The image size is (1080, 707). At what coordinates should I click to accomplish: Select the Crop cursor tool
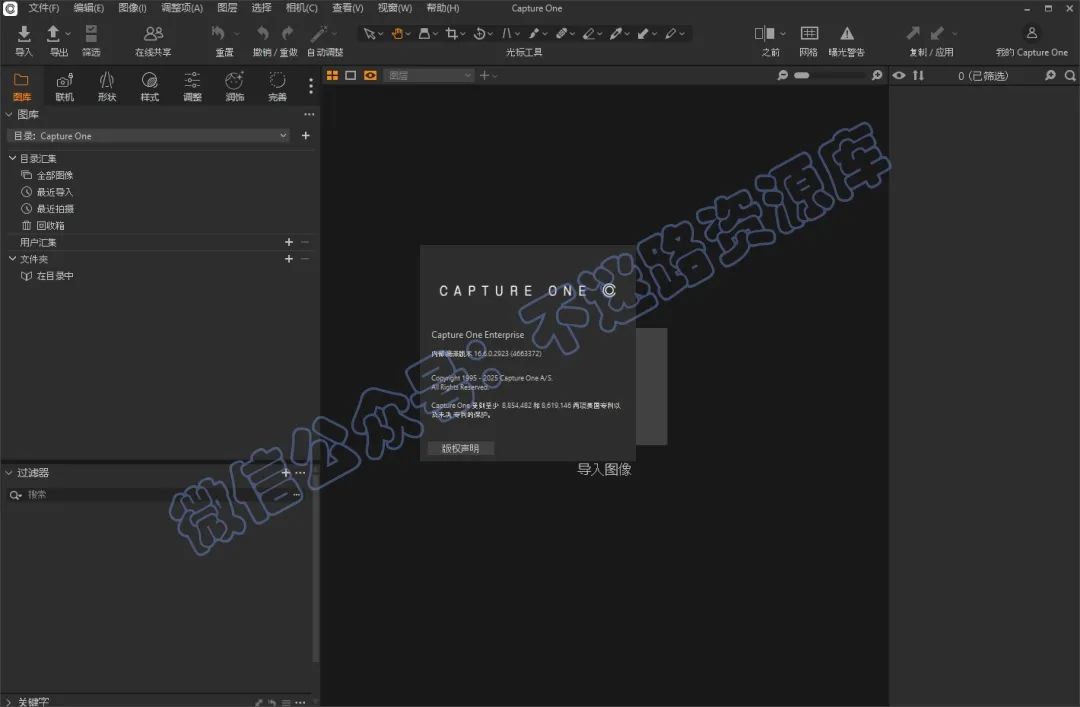coord(452,33)
